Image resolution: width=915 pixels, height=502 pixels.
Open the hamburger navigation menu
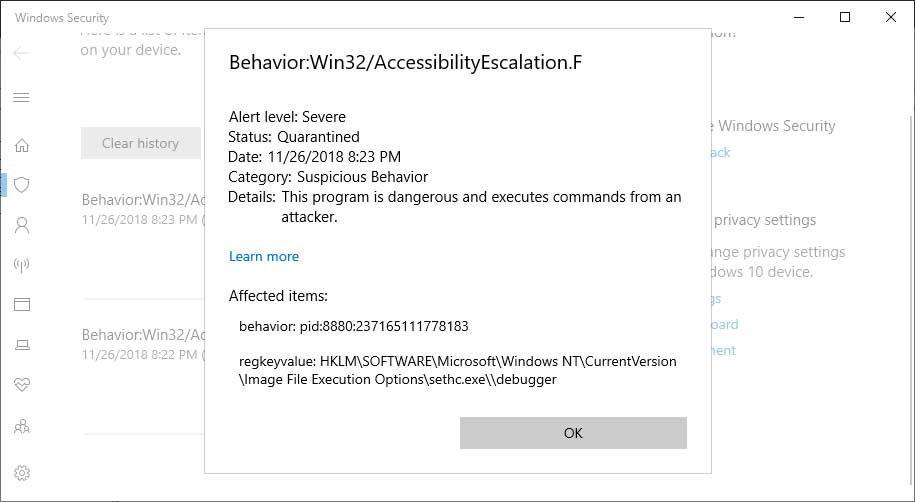click(x=22, y=97)
